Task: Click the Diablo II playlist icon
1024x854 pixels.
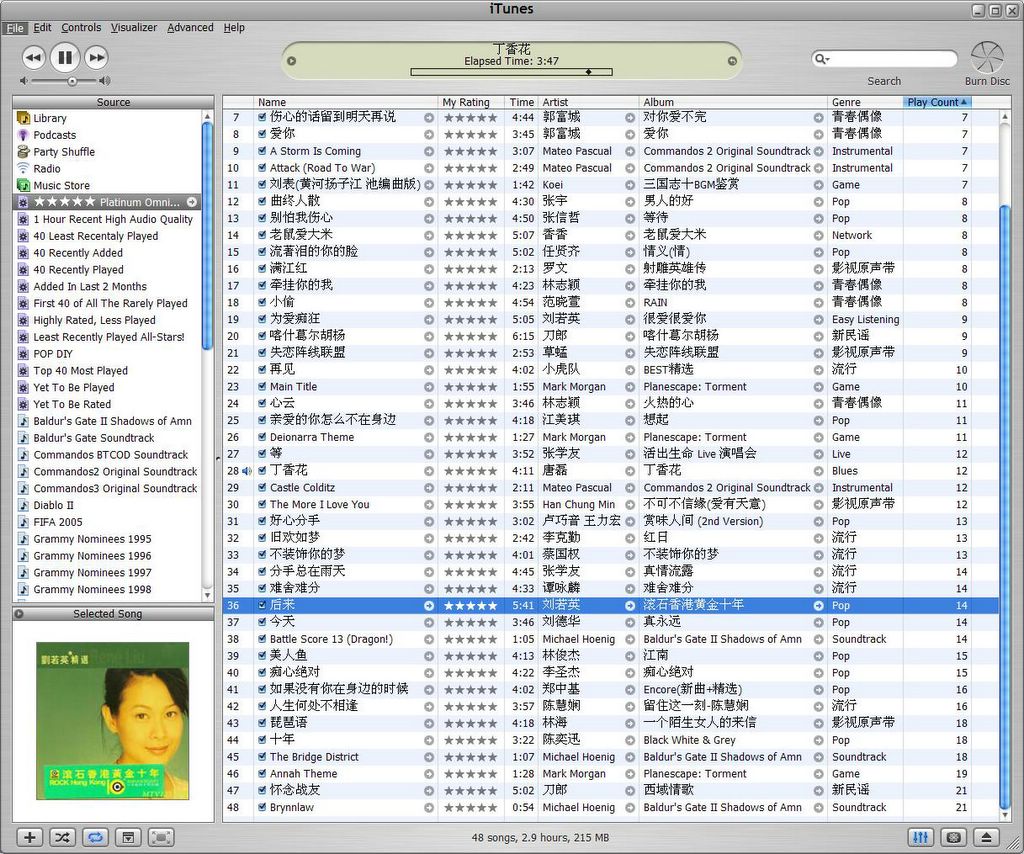Action: point(23,505)
